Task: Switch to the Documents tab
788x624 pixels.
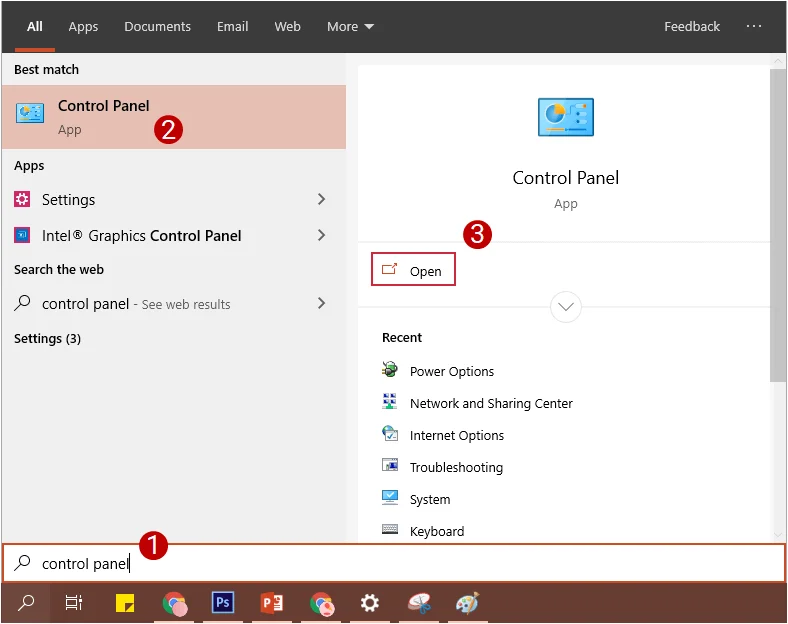Action: coord(157,27)
